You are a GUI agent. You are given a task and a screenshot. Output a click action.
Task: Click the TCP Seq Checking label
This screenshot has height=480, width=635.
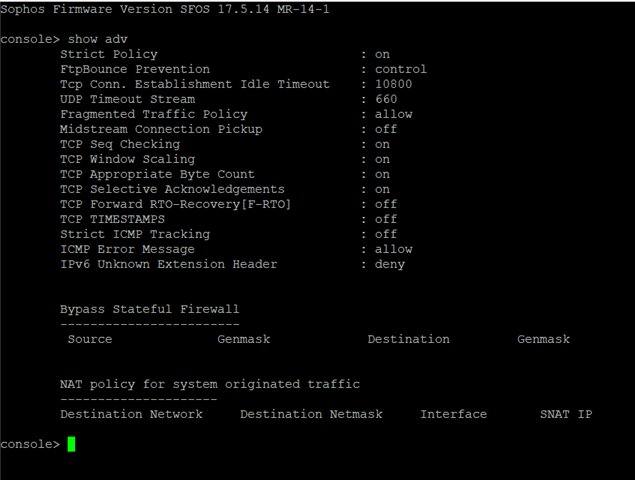click(x=120, y=145)
